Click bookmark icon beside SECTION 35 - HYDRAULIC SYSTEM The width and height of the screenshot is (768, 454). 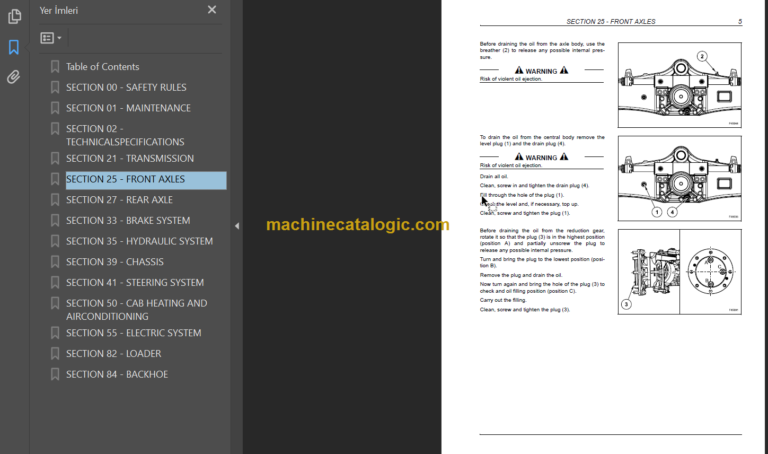55,241
